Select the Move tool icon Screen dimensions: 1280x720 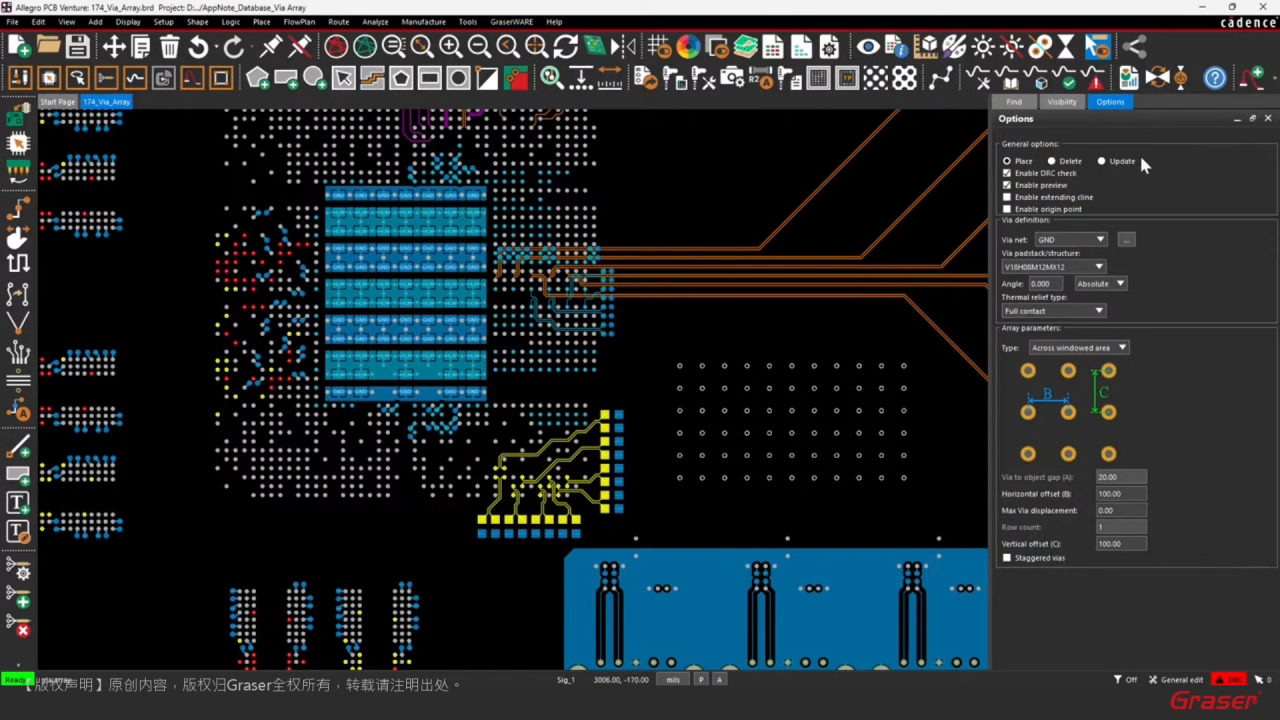[114, 46]
